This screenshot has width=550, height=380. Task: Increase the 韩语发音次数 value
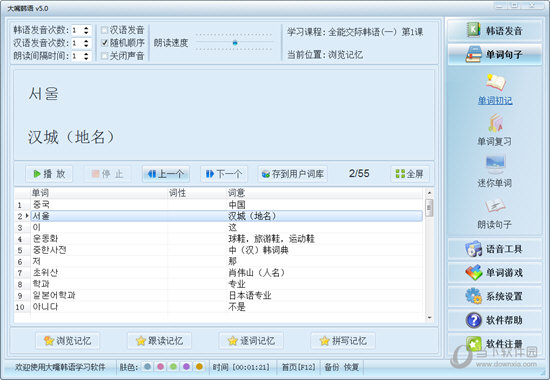[86, 28]
